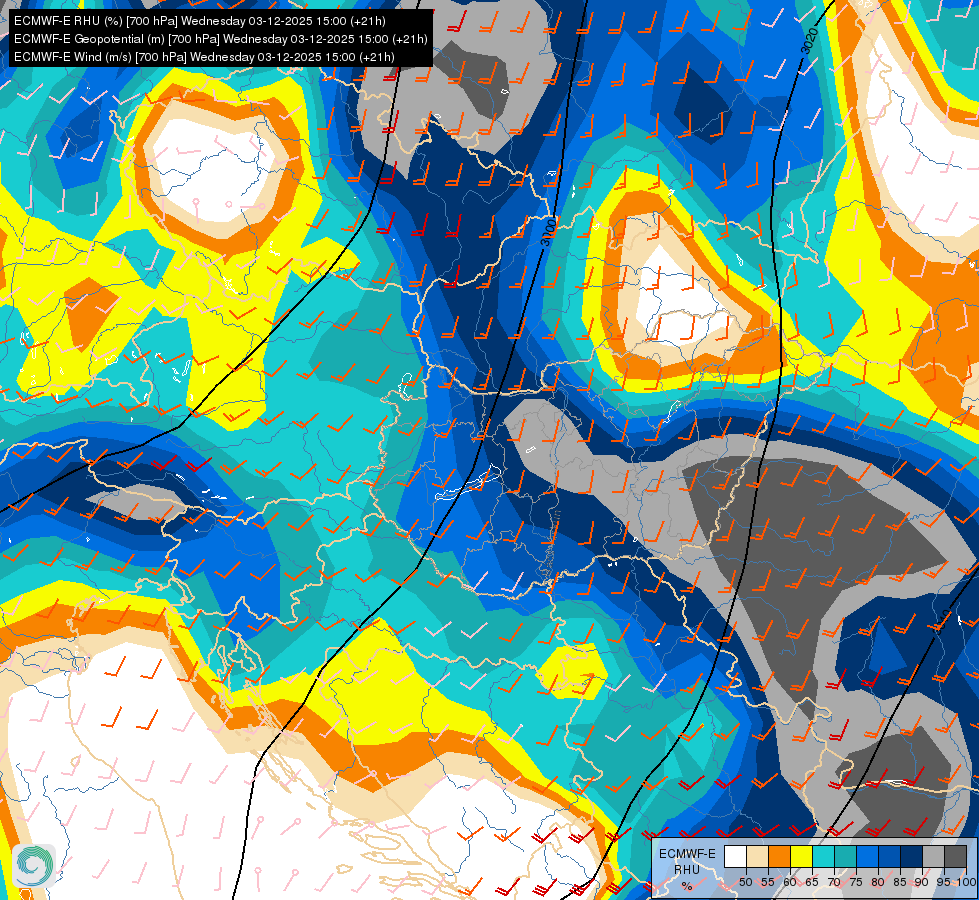Image resolution: width=979 pixels, height=900 pixels.
Task: Click the cyan legend swatch between 65 and 70
Action: point(823,857)
